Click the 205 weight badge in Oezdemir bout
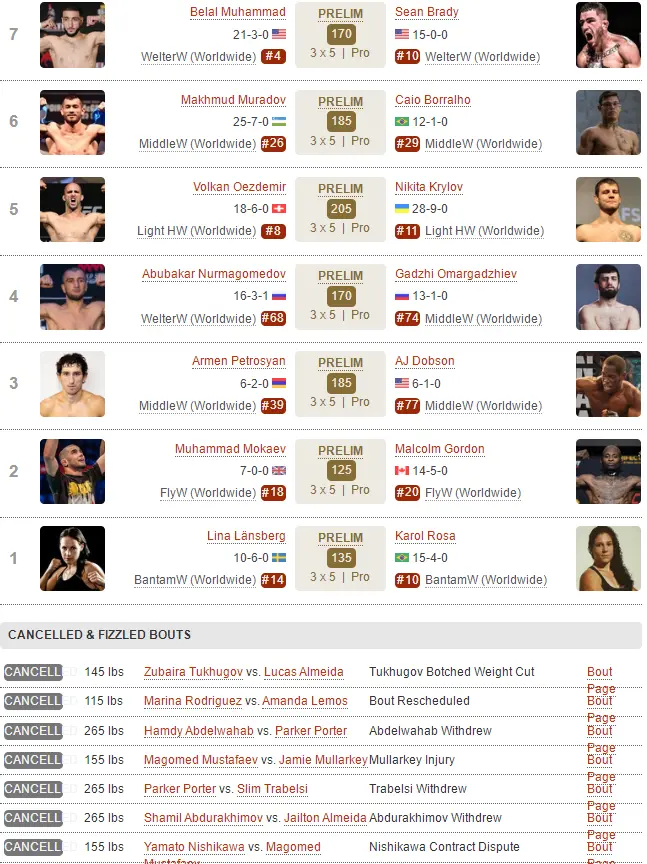647x864 pixels. pos(341,208)
